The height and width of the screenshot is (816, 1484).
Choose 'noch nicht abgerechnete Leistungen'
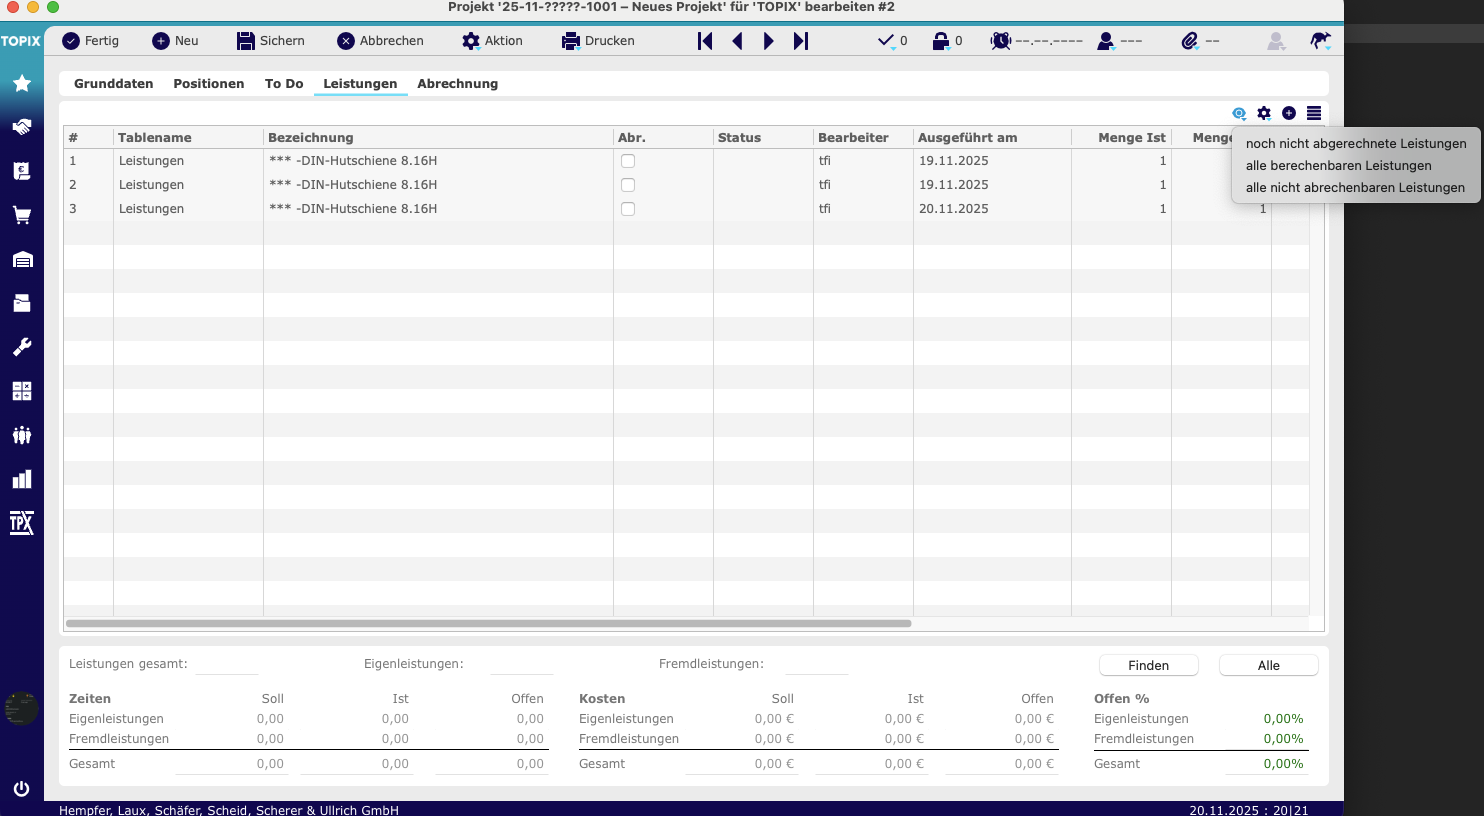click(1356, 144)
